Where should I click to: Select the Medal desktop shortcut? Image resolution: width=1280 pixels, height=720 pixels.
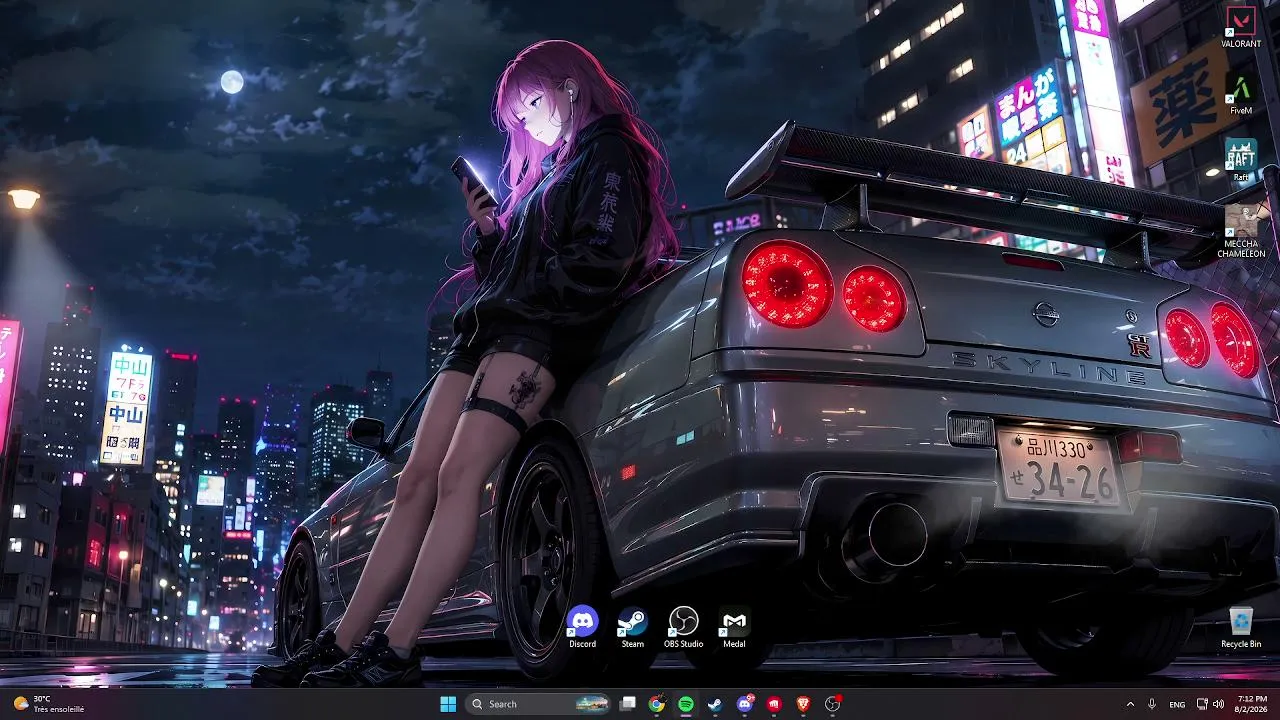(x=734, y=628)
